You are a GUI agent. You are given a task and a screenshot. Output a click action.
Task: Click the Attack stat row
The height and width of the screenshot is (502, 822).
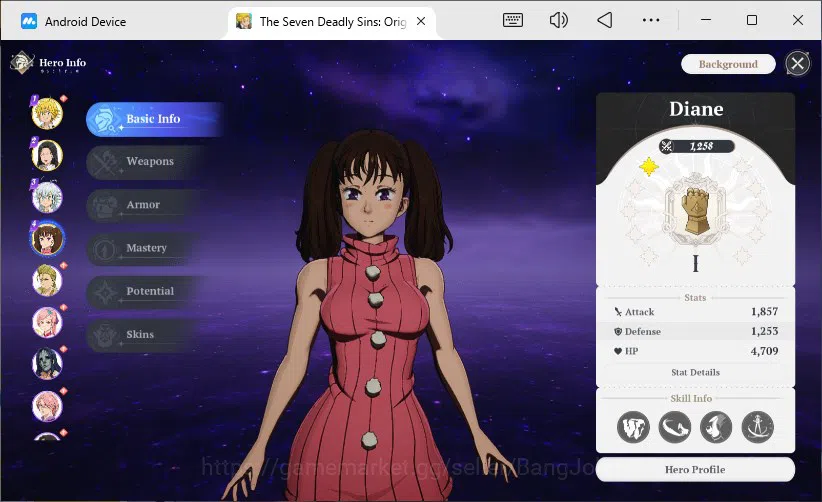(x=696, y=312)
